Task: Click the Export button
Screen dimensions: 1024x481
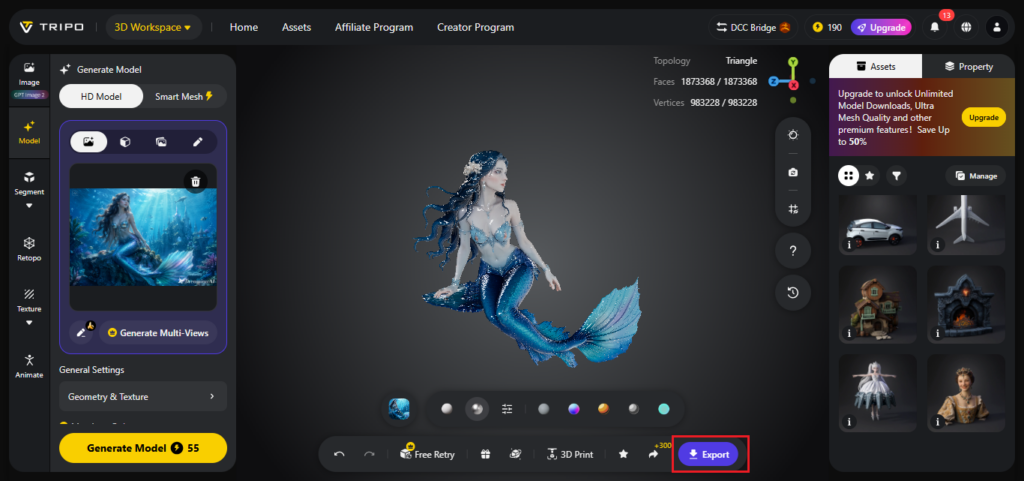Action: pos(708,454)
